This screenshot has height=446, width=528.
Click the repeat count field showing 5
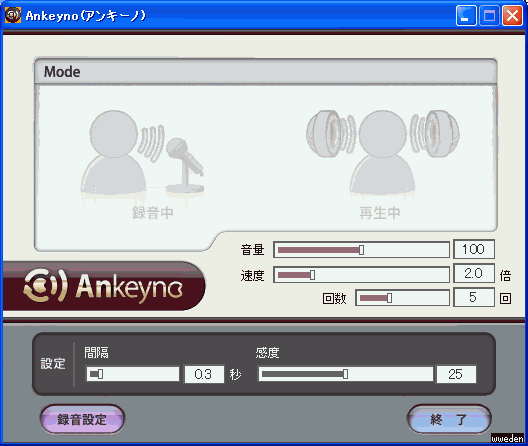[474, 297]
